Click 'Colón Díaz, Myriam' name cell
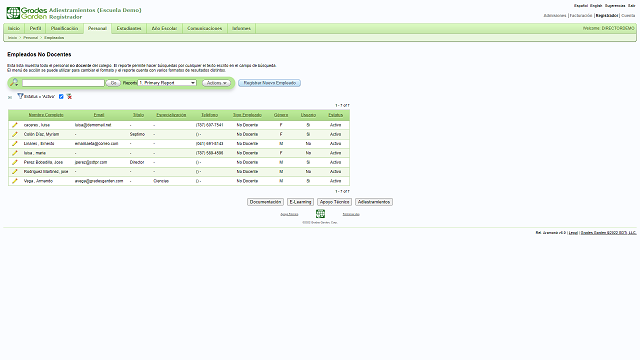The width and height of the screenshot is (640, 360). (x=41, y=134)
